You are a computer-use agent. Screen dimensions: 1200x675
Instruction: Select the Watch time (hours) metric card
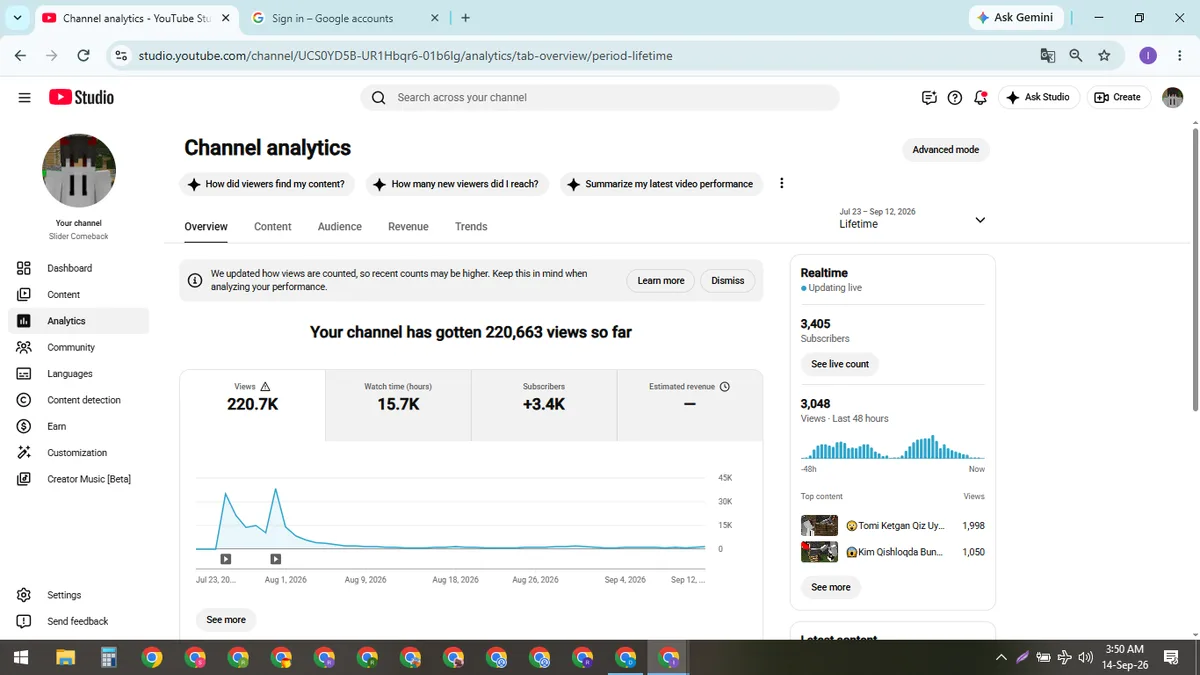tap(398, 405)
